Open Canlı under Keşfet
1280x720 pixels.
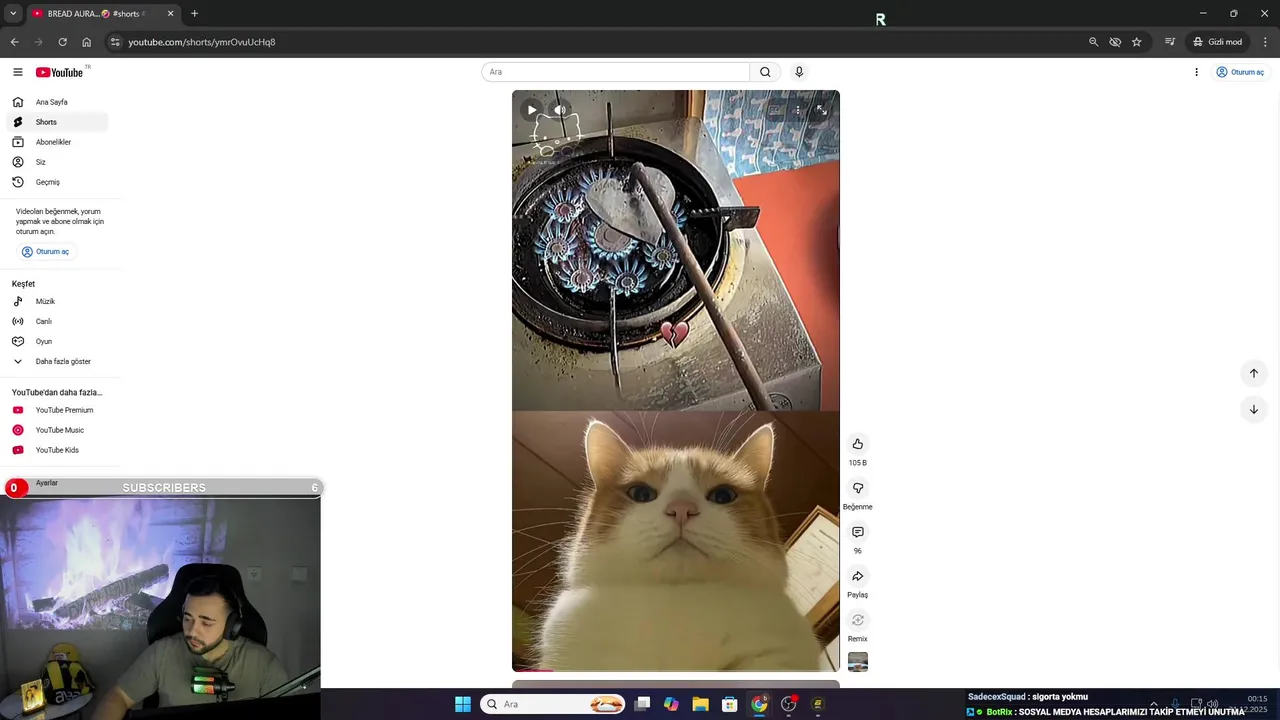58,321
